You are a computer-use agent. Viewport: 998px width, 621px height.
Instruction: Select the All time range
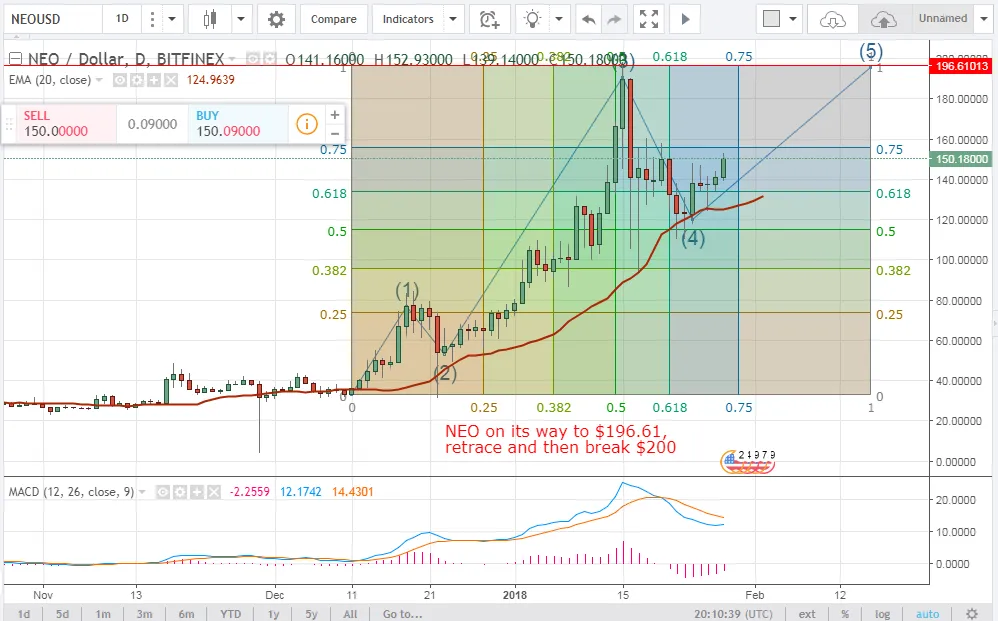pos(350,614)
